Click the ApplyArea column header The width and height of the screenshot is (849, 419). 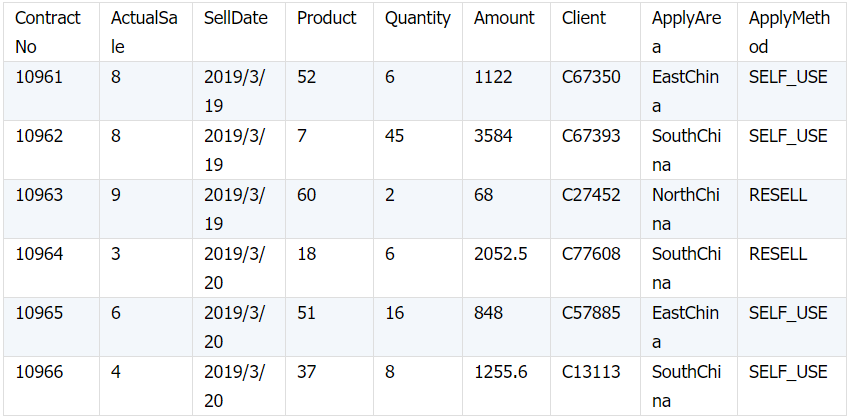[x=685, y=32]
